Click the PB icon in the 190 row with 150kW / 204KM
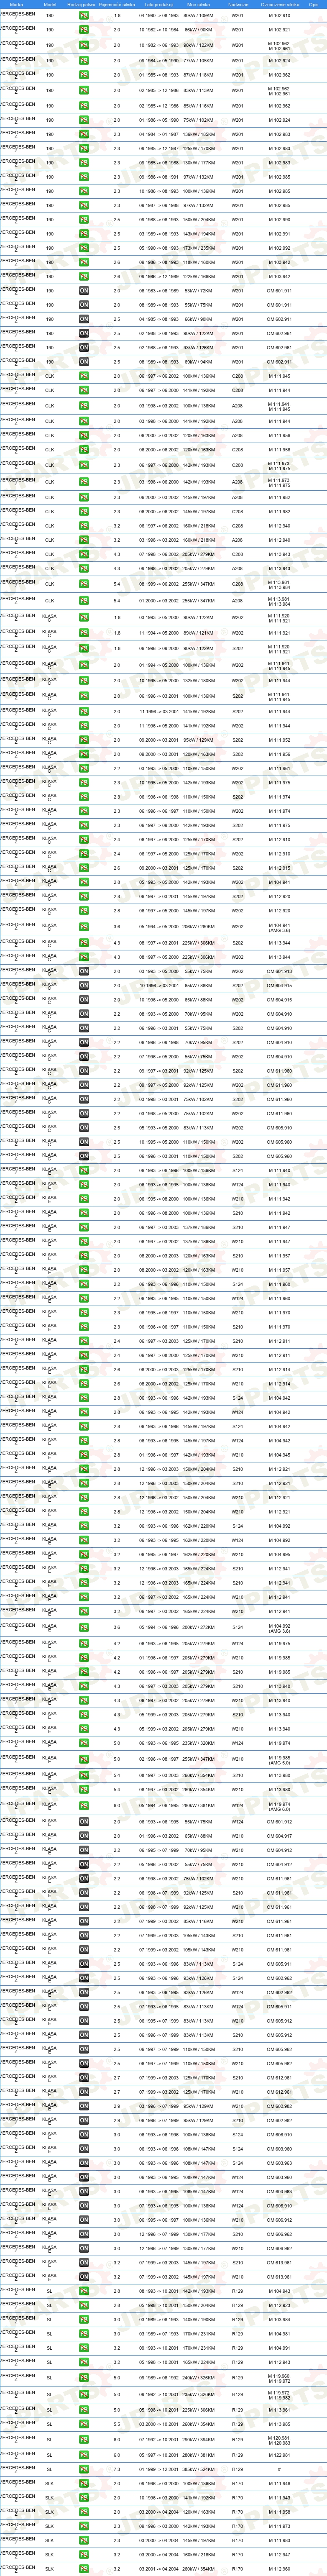Viewport: 327px width, 2576px height. click(x=84, y=219)
